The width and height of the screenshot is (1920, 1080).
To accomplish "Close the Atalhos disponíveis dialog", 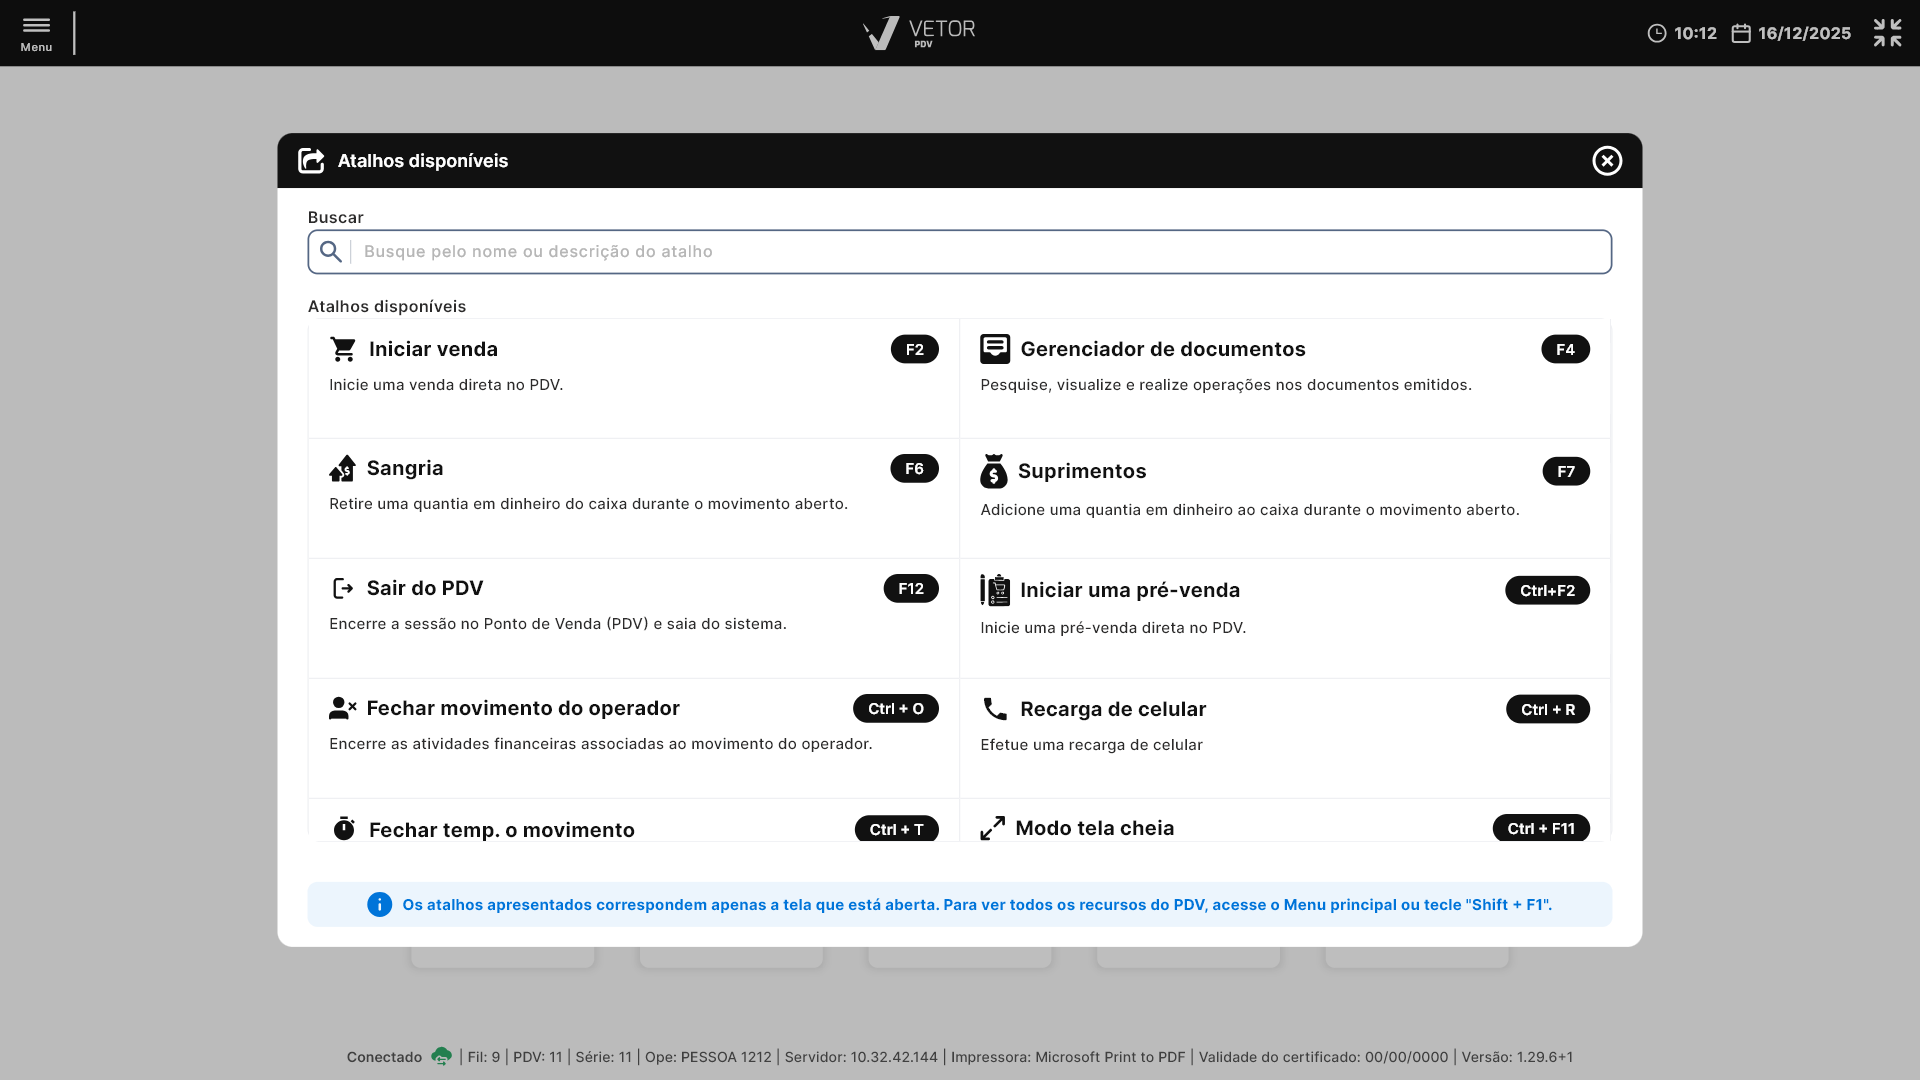I will tap(1607, 161).
